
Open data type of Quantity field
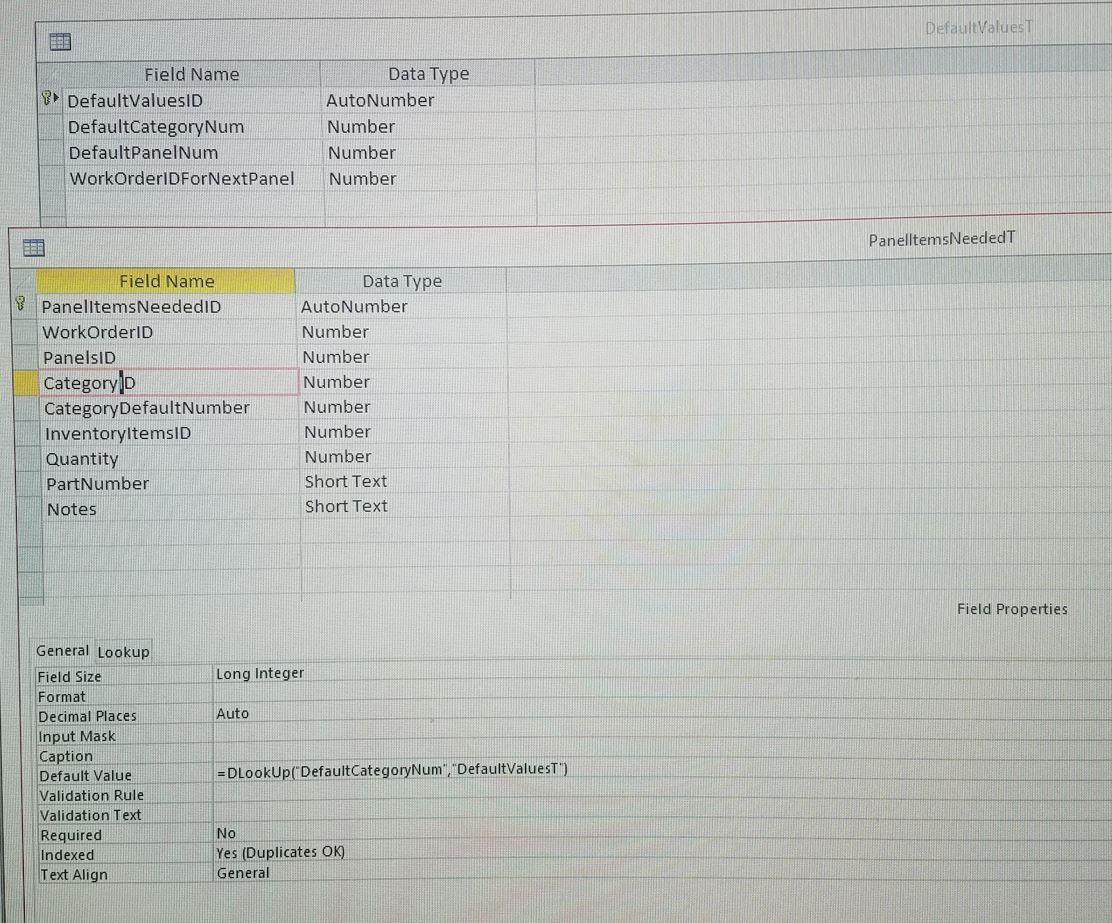click(x=338, y=456)
